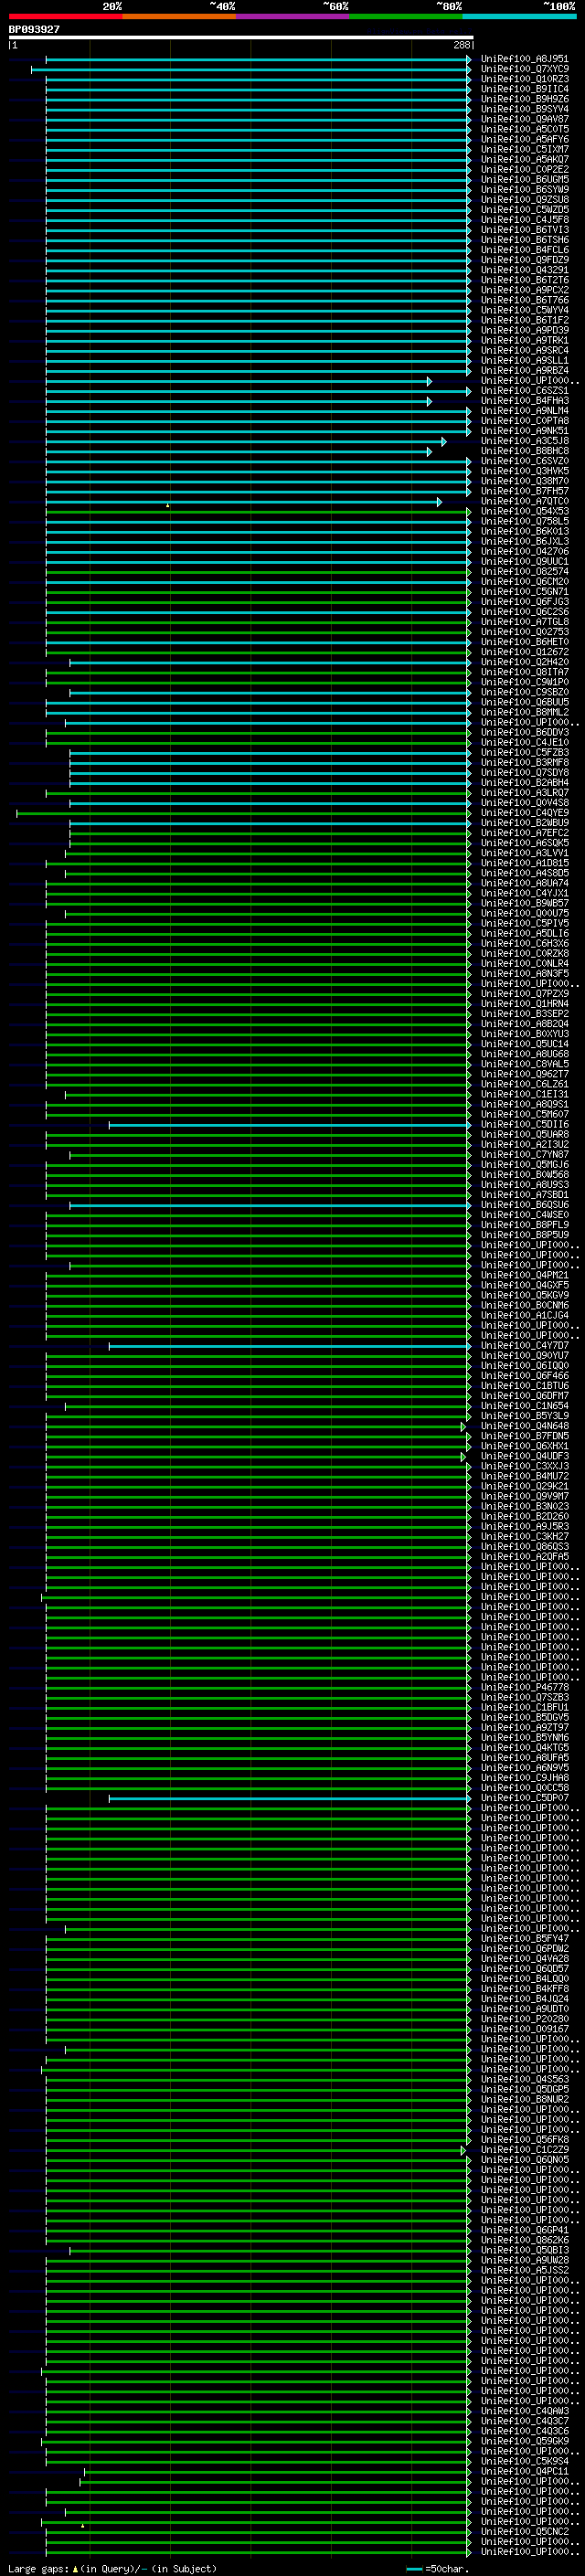This screenshot has width=585, height=2576.
Task: Click the cyan alignment bar of UniRef100_C4Y7D7
Action: 288,1346
